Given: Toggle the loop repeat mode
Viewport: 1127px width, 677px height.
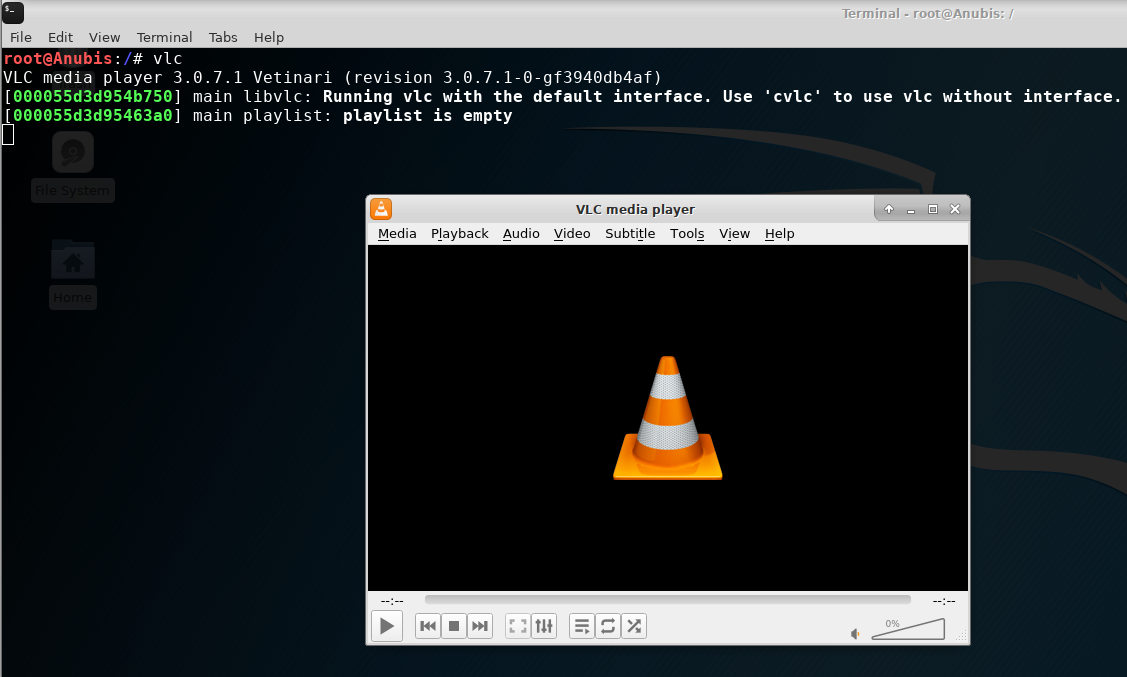Looking at the screenshot, I should coord(608,626).
